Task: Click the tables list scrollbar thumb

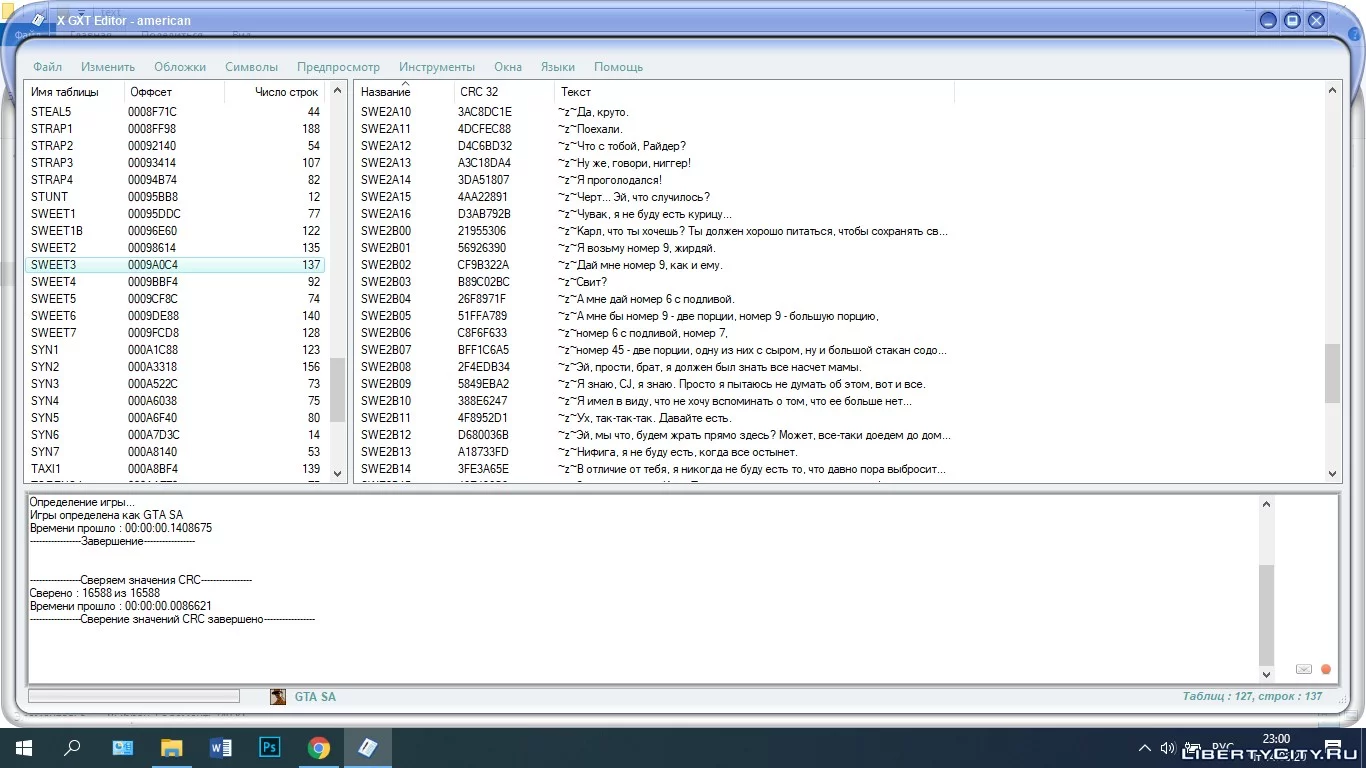Action: (337, 389)
